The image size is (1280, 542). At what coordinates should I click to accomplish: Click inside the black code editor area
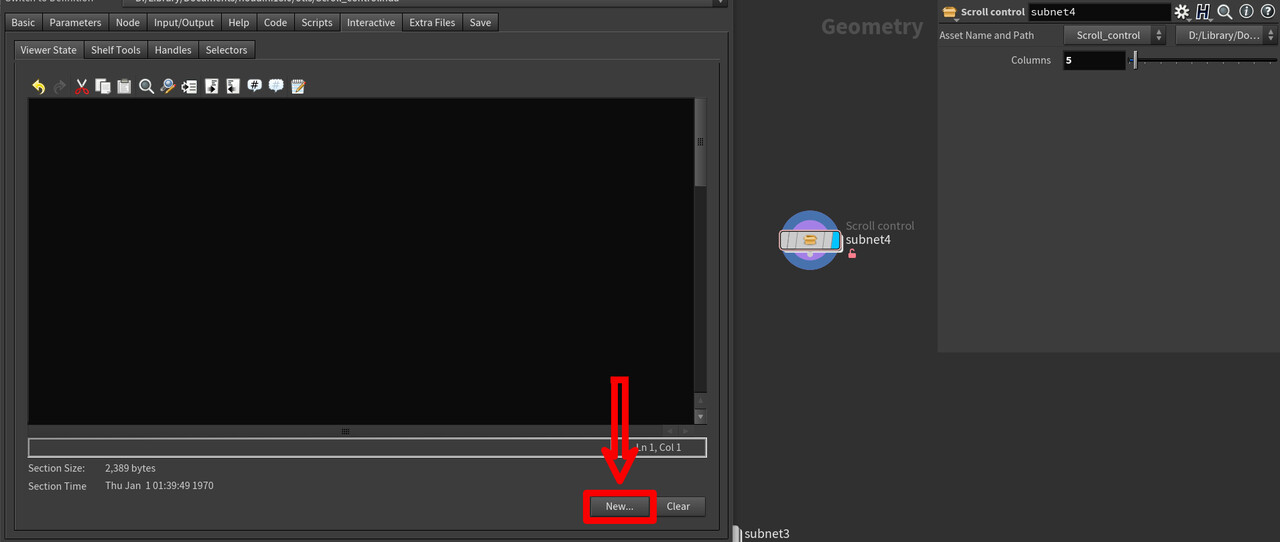click(x=360, y=261)
